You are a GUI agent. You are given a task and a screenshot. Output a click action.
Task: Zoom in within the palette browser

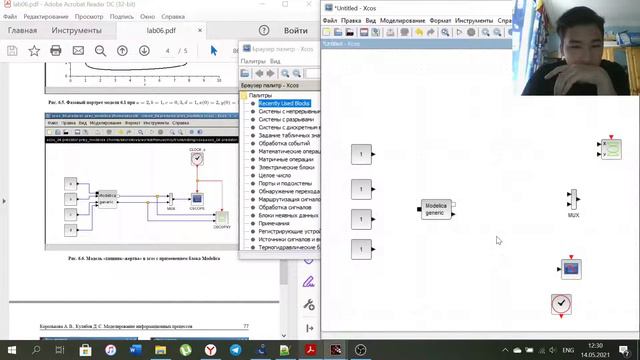pos(285,73)
